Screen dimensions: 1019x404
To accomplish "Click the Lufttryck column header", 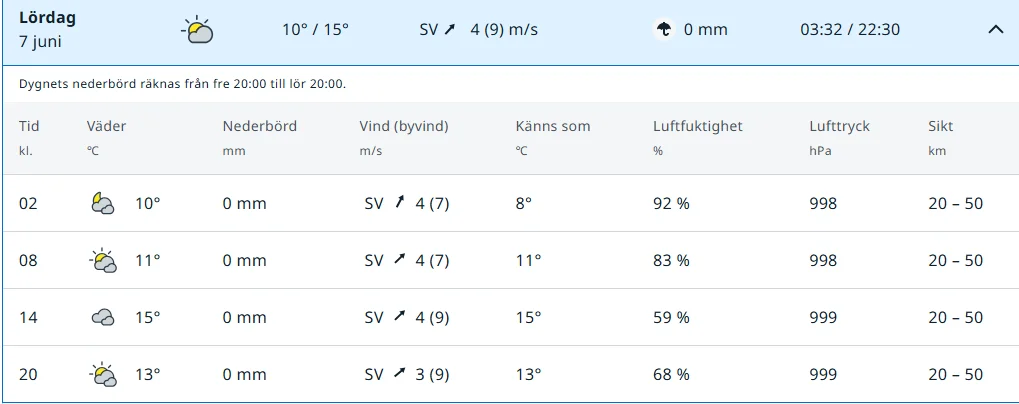I will tap(840, 127).
